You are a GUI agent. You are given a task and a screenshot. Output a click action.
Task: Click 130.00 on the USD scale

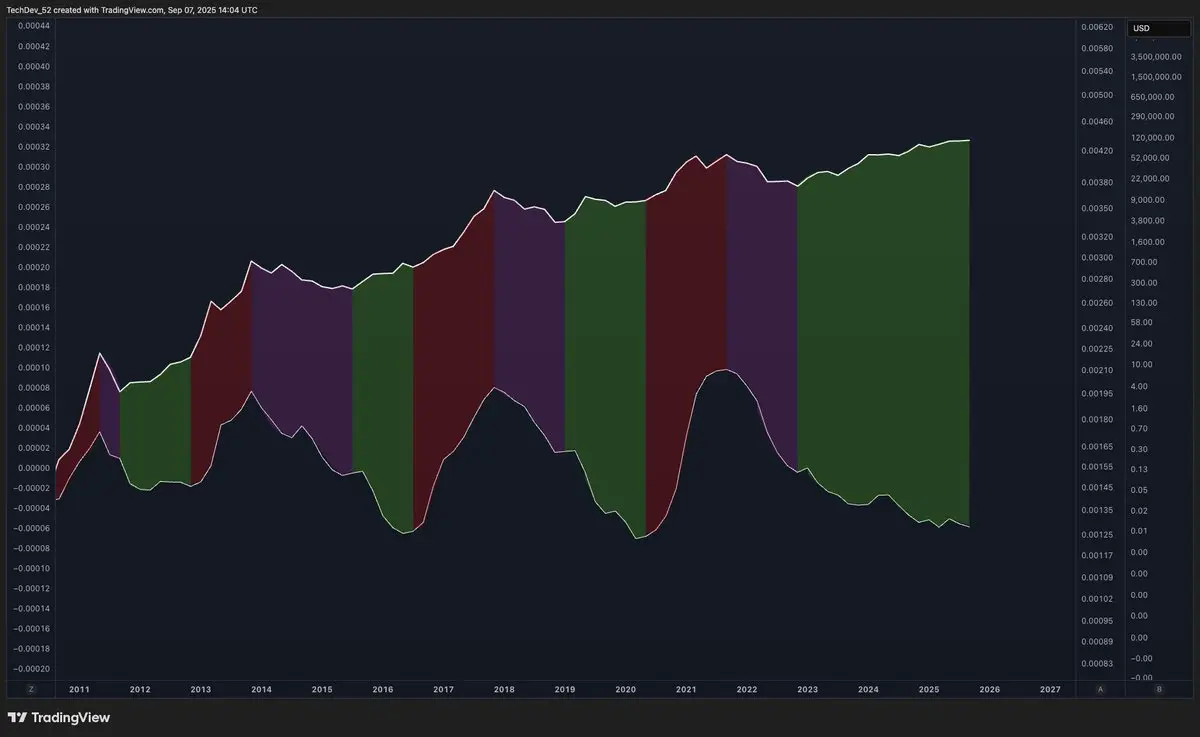pos(1144,302)
